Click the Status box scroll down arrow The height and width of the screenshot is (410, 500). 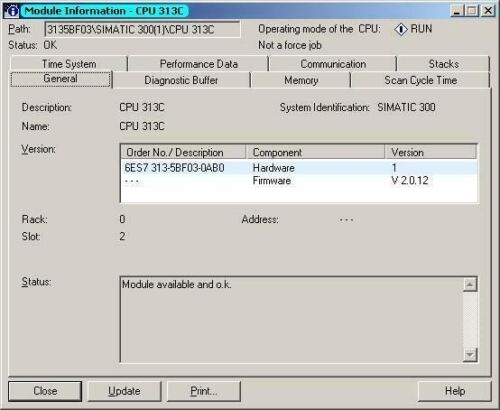(470, 355)
